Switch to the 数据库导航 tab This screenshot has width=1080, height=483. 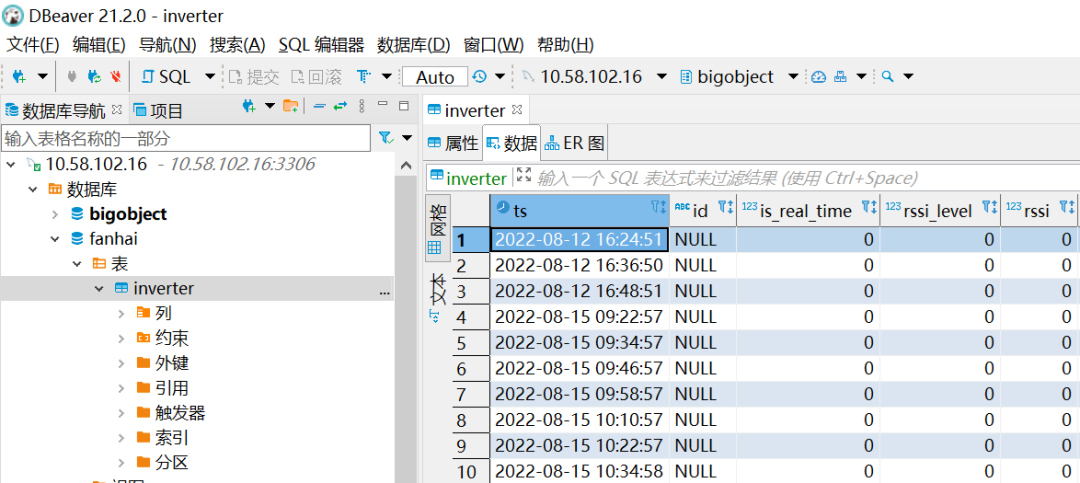(63, 110)
